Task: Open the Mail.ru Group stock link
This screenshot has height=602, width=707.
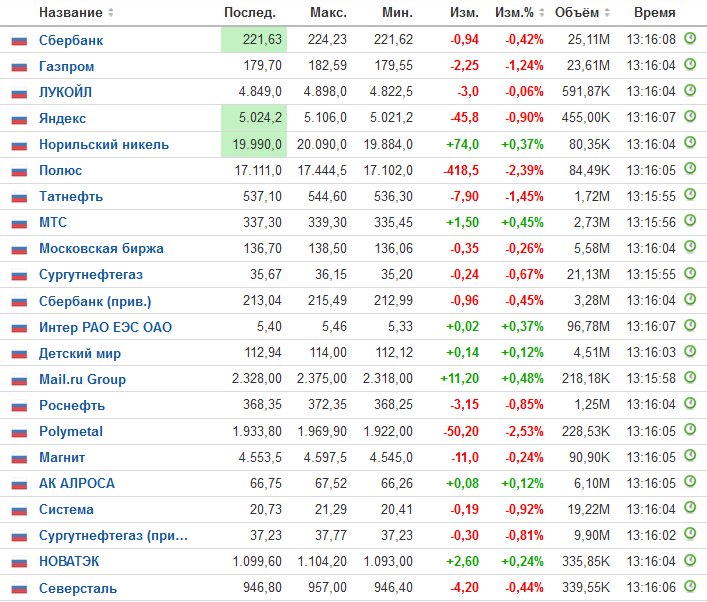Action: pos(83,379)
